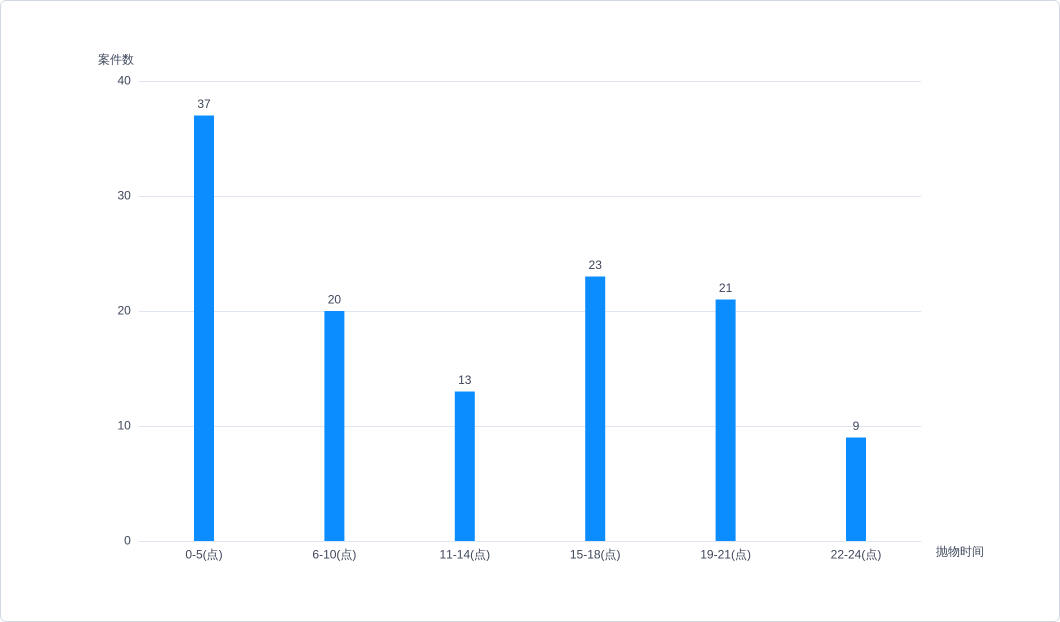Click the x-axis label 0-5(点)
This screenshot has height=622, width=1060.
pyautogui.click(x=203, y=554)
